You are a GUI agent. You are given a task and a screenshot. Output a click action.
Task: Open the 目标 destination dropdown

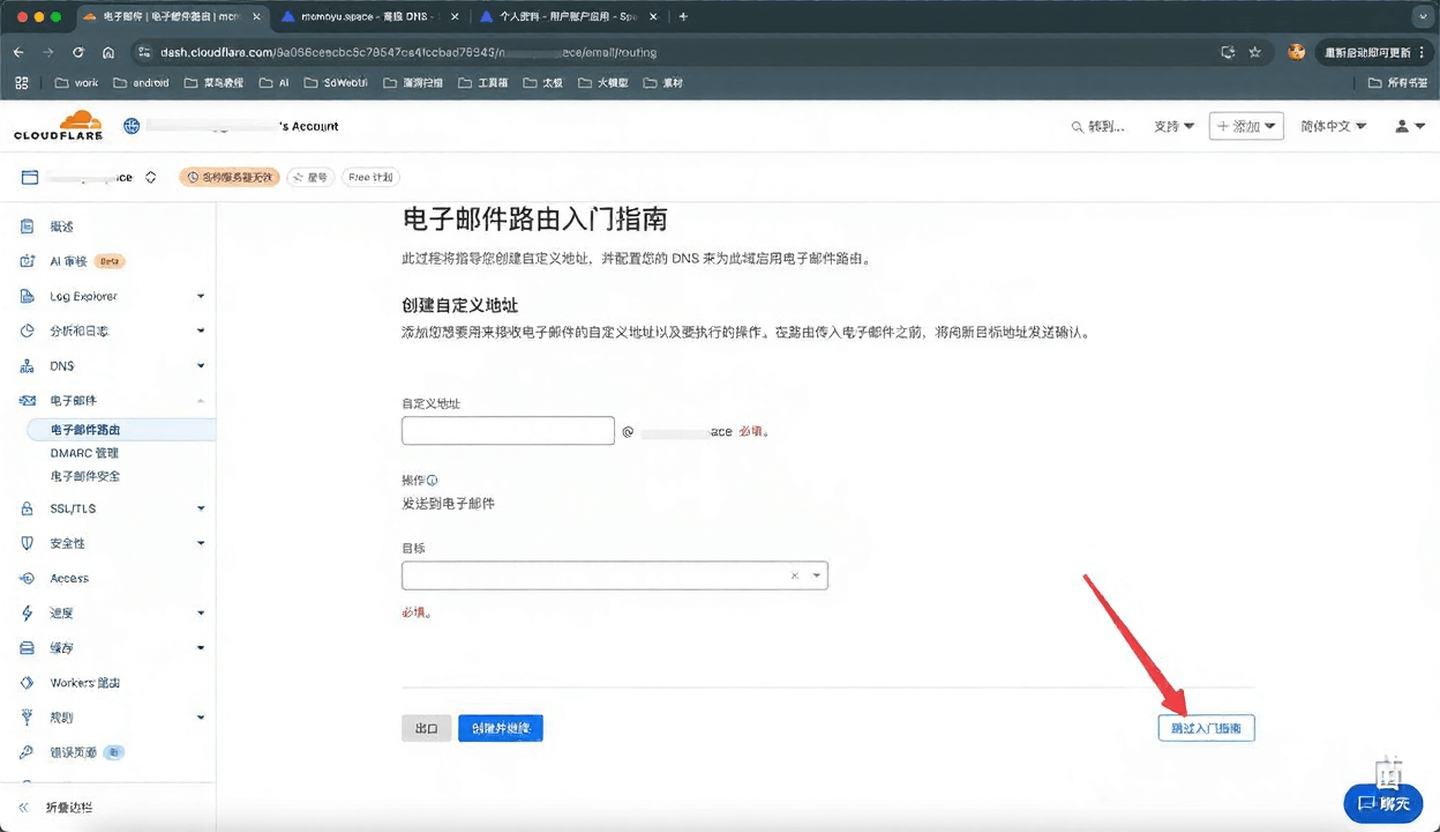(x=817, y=576)
